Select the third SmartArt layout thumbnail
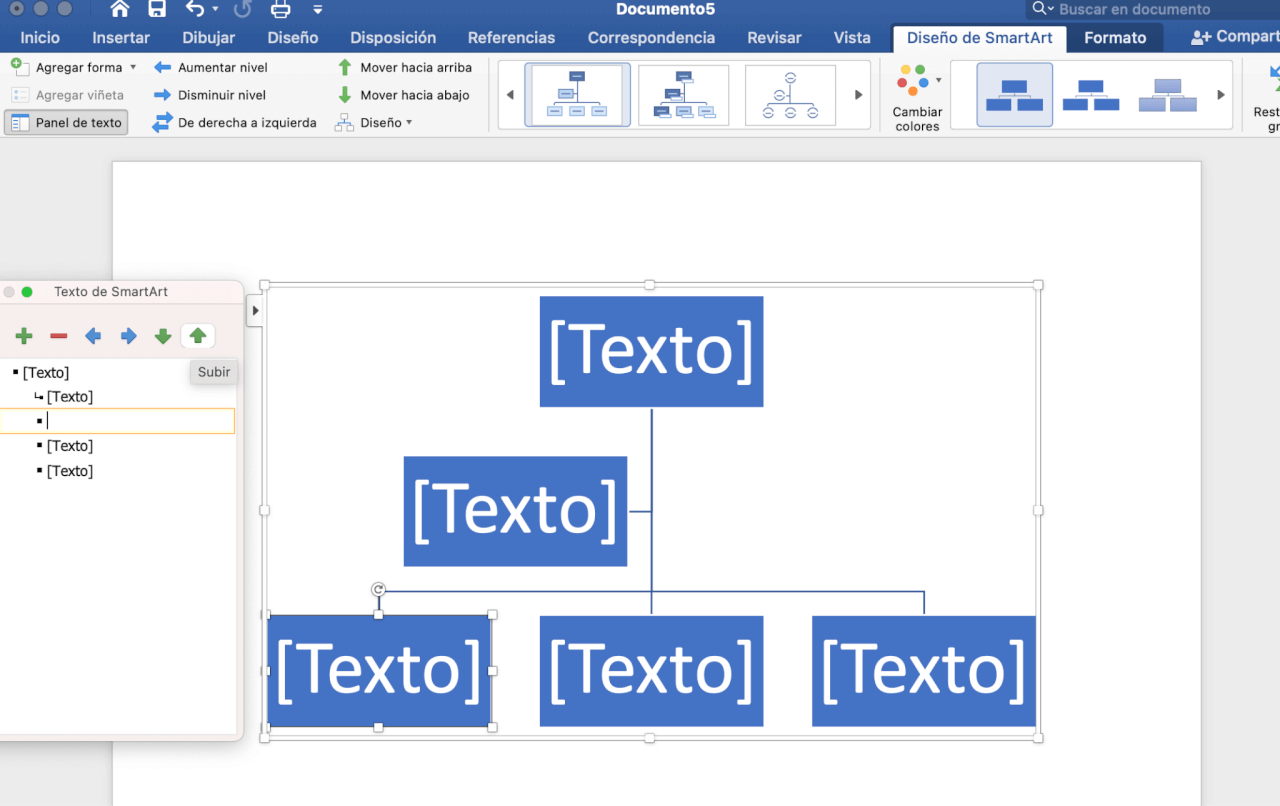 tap(790, 96)
